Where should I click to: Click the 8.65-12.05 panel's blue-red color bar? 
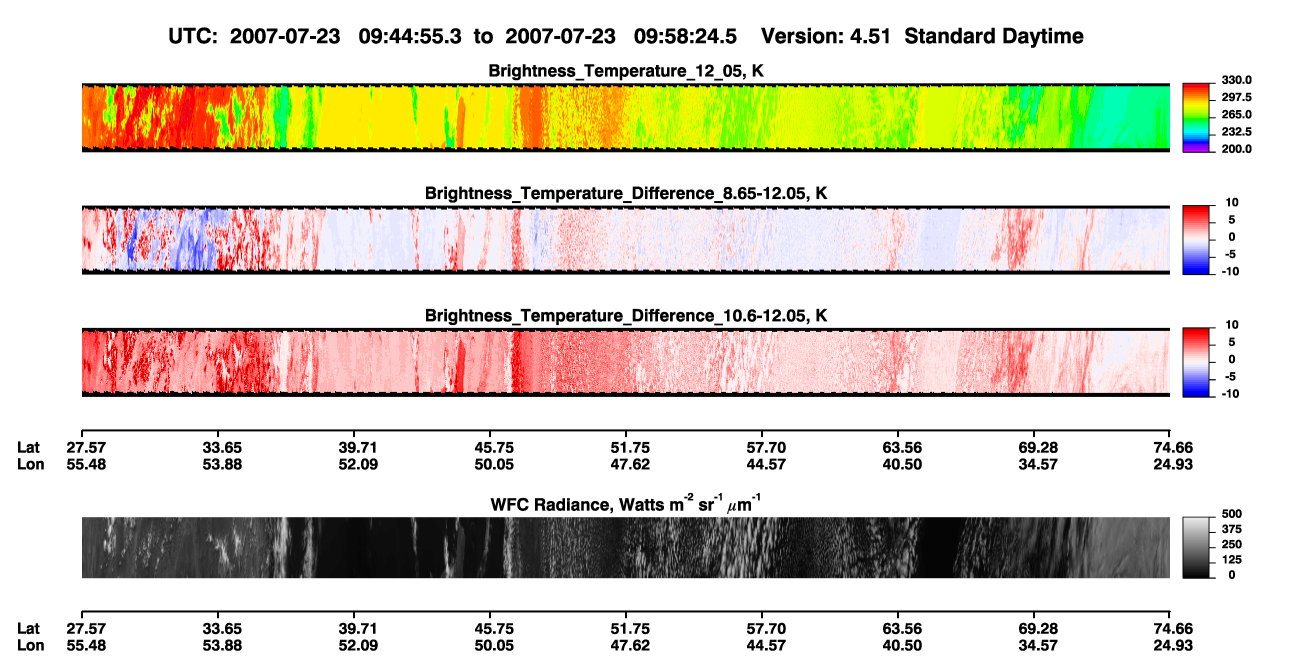[x=1196, y=239]
